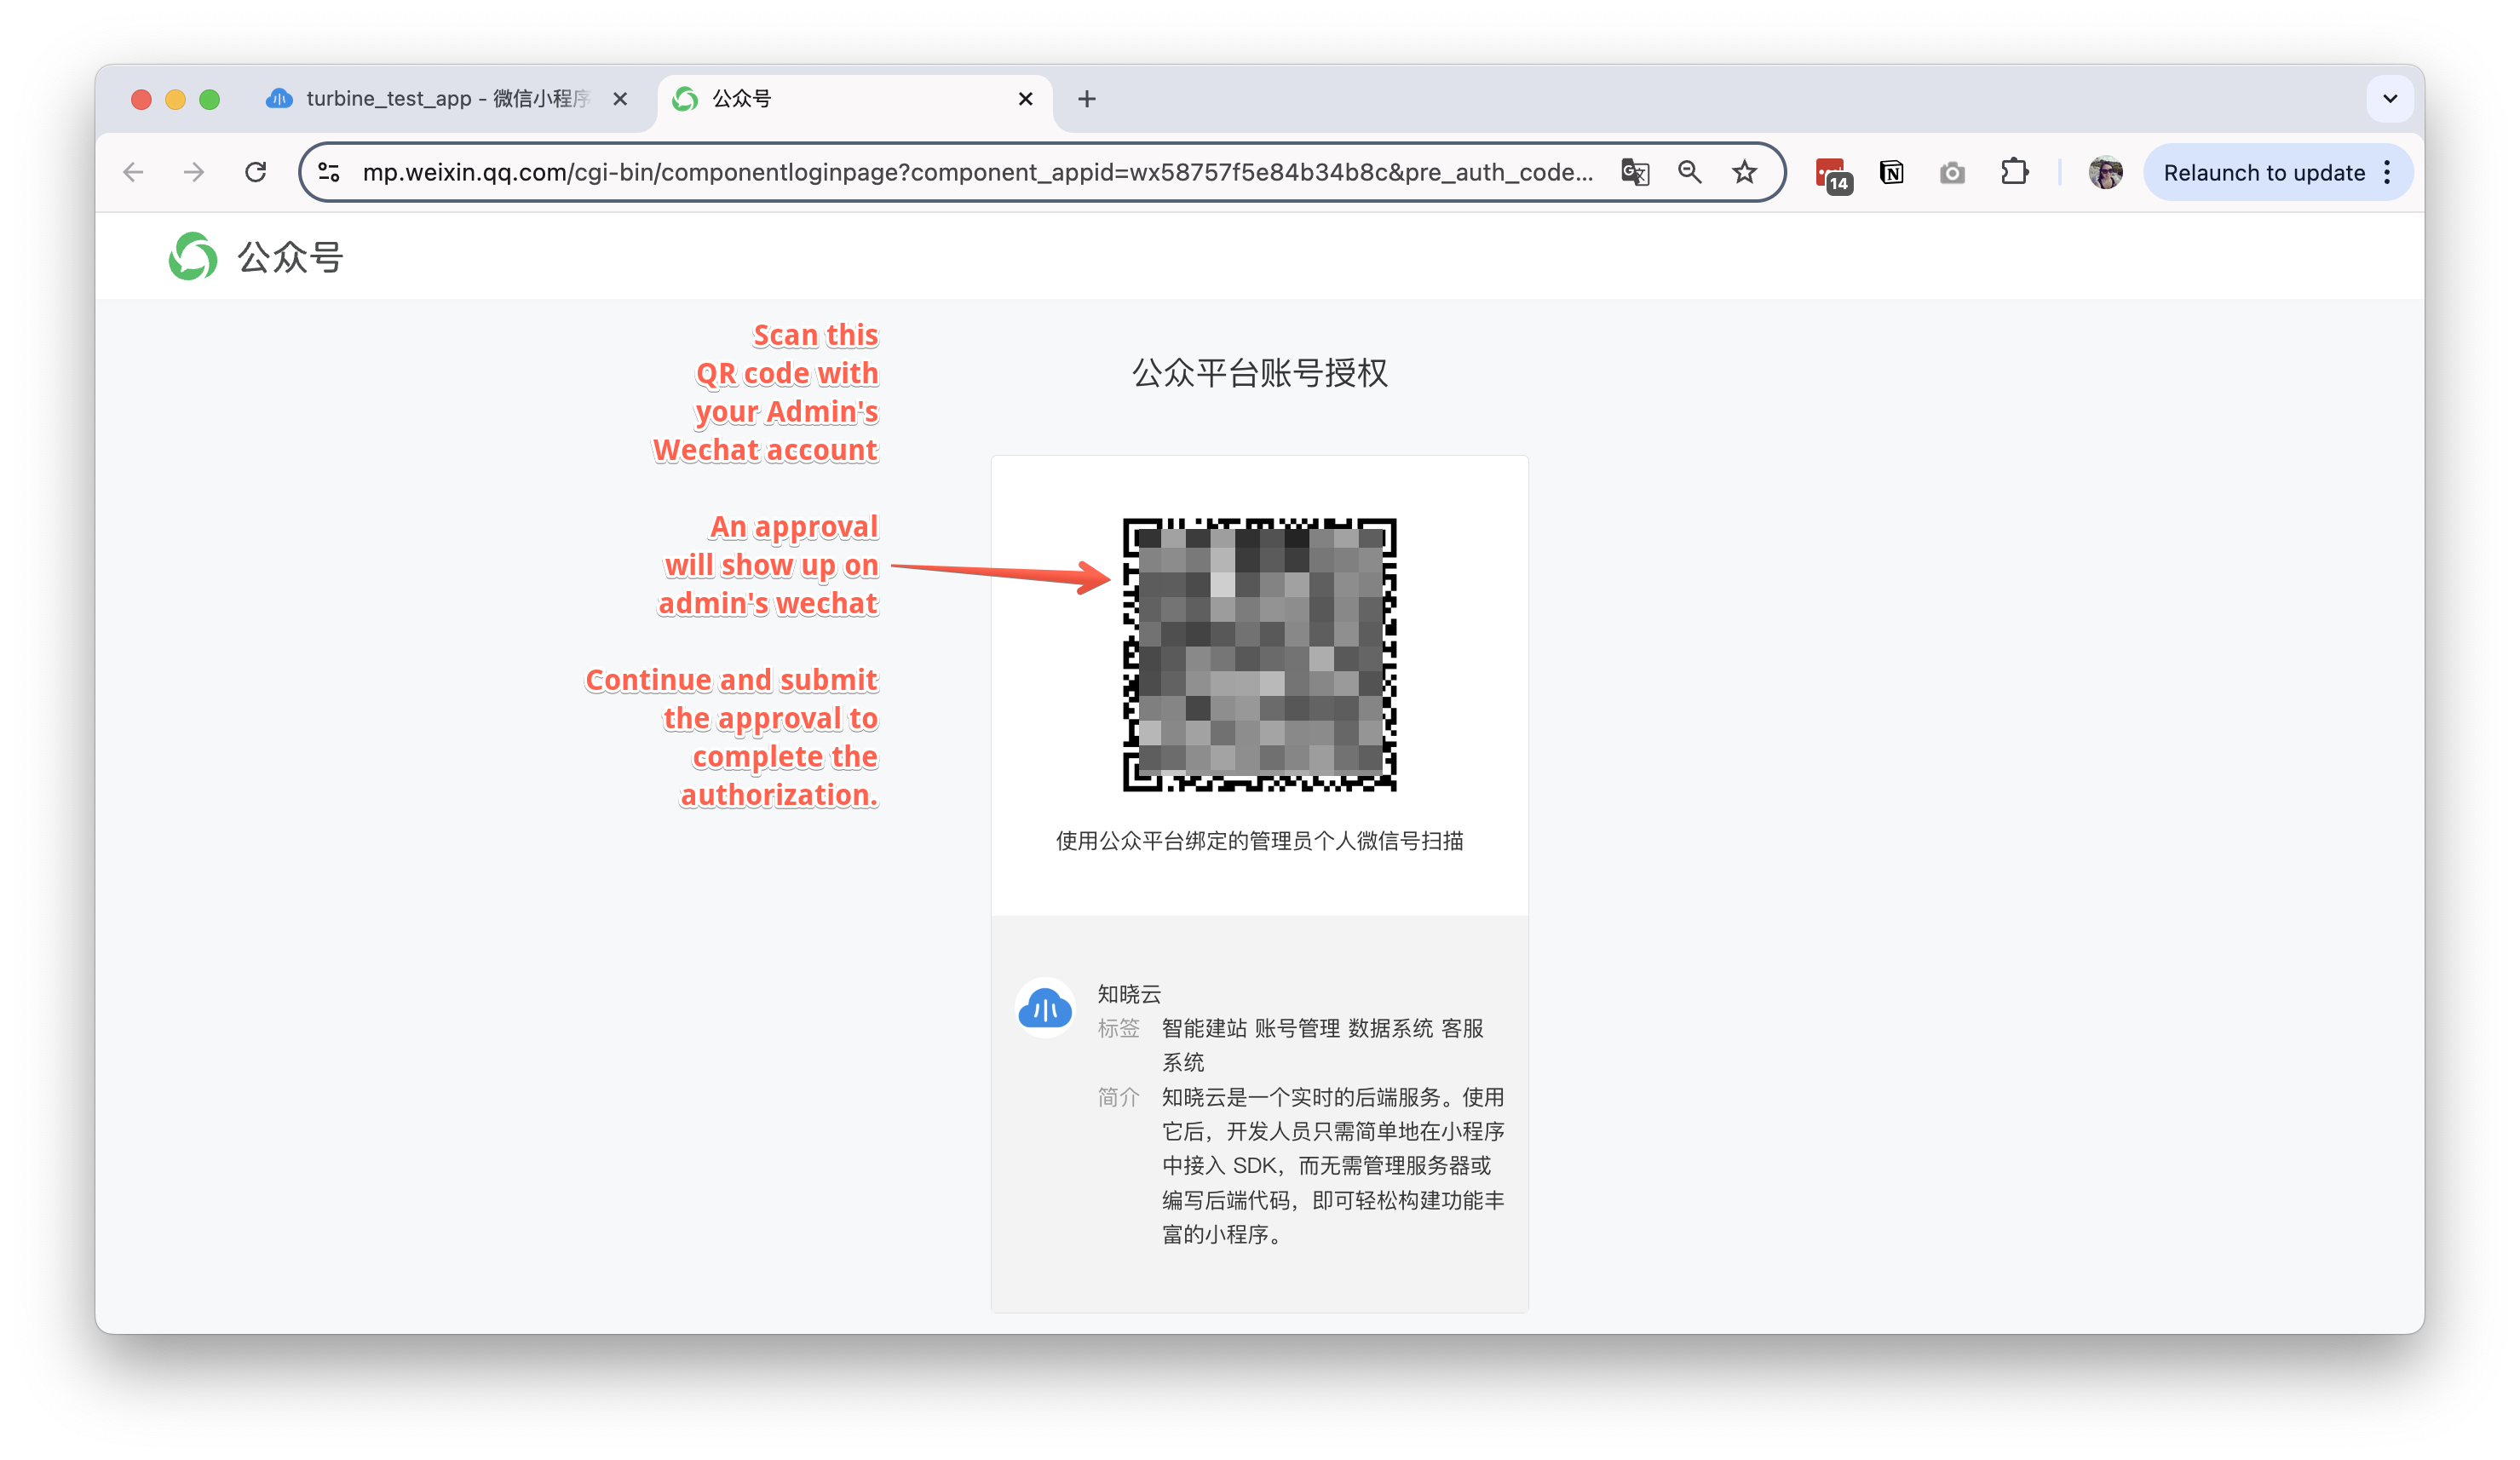Click the Google Translate icon in the address bar
This screenshot has width=2520, height=1460.
(1634, 172)
